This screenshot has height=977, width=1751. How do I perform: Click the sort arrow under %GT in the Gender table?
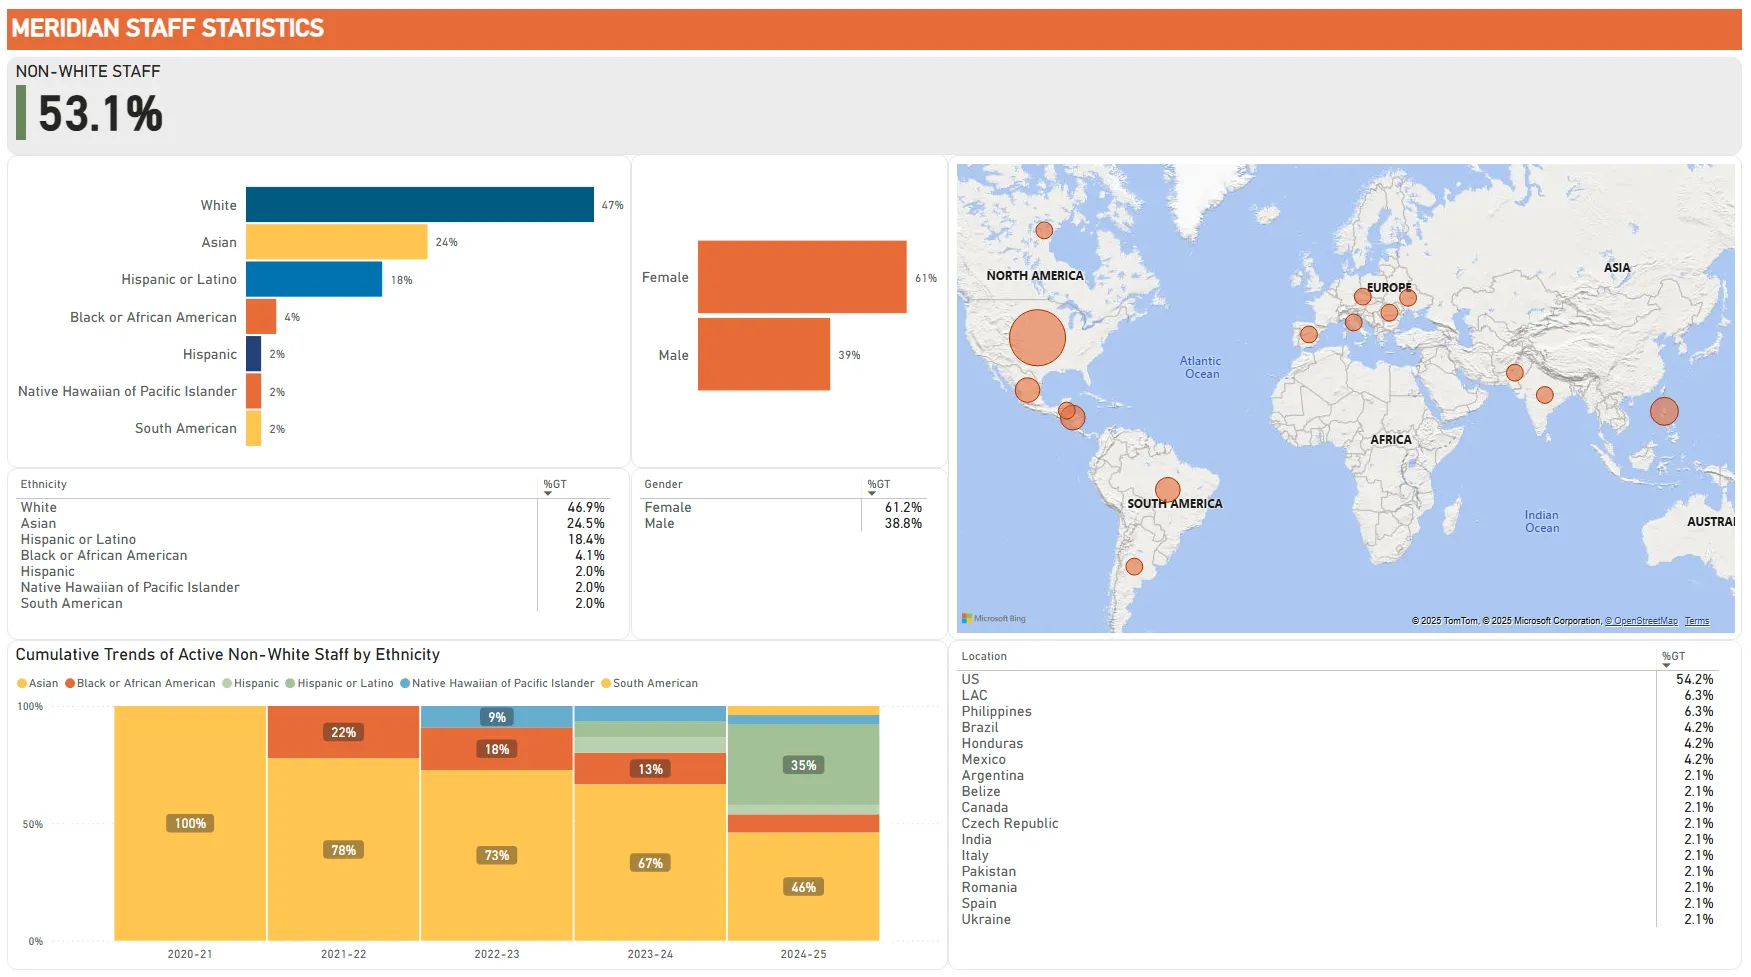[872, 494]
